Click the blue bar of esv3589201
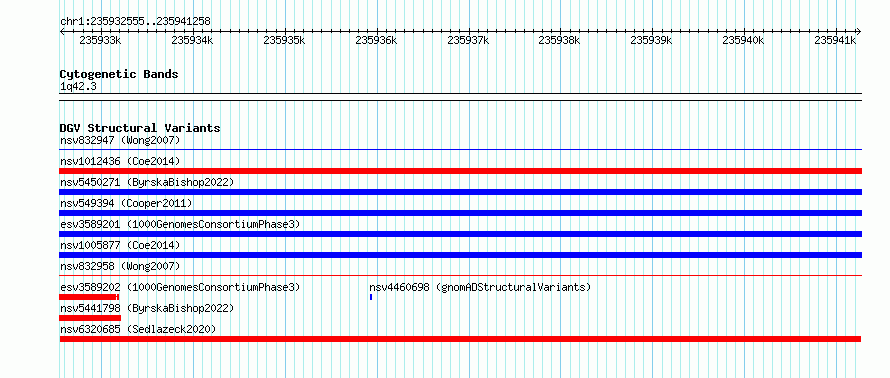 460,234
